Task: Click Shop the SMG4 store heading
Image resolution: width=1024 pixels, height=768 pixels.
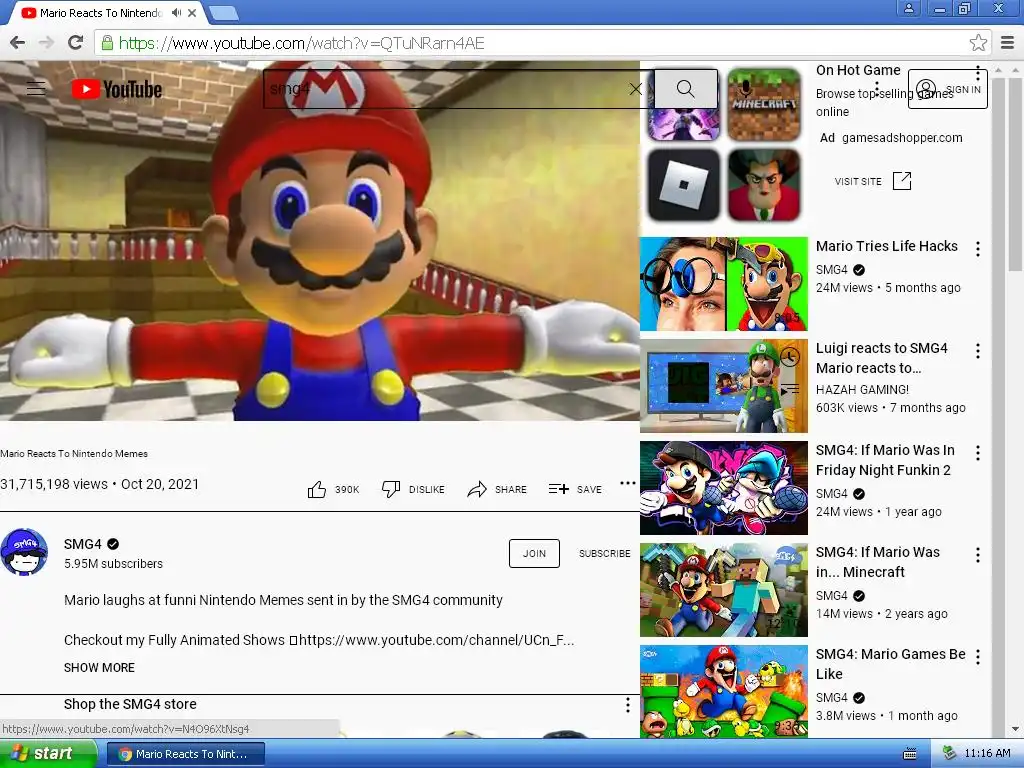Action: click(130, 704)
